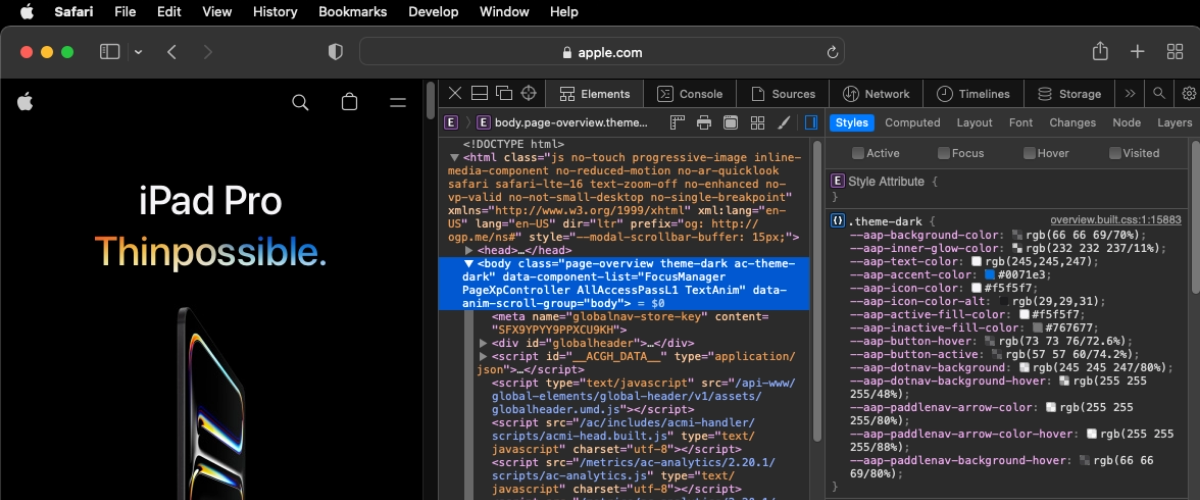Open Web Inspector settings gear
Image resolution: width=1200 pixels, height=500 pixels.
[x=1189, y=93]
